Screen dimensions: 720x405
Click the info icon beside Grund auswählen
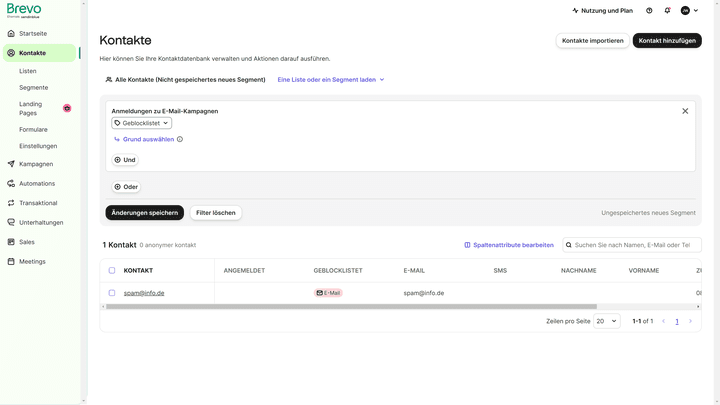pyautogui.click(x=180, y=139)
